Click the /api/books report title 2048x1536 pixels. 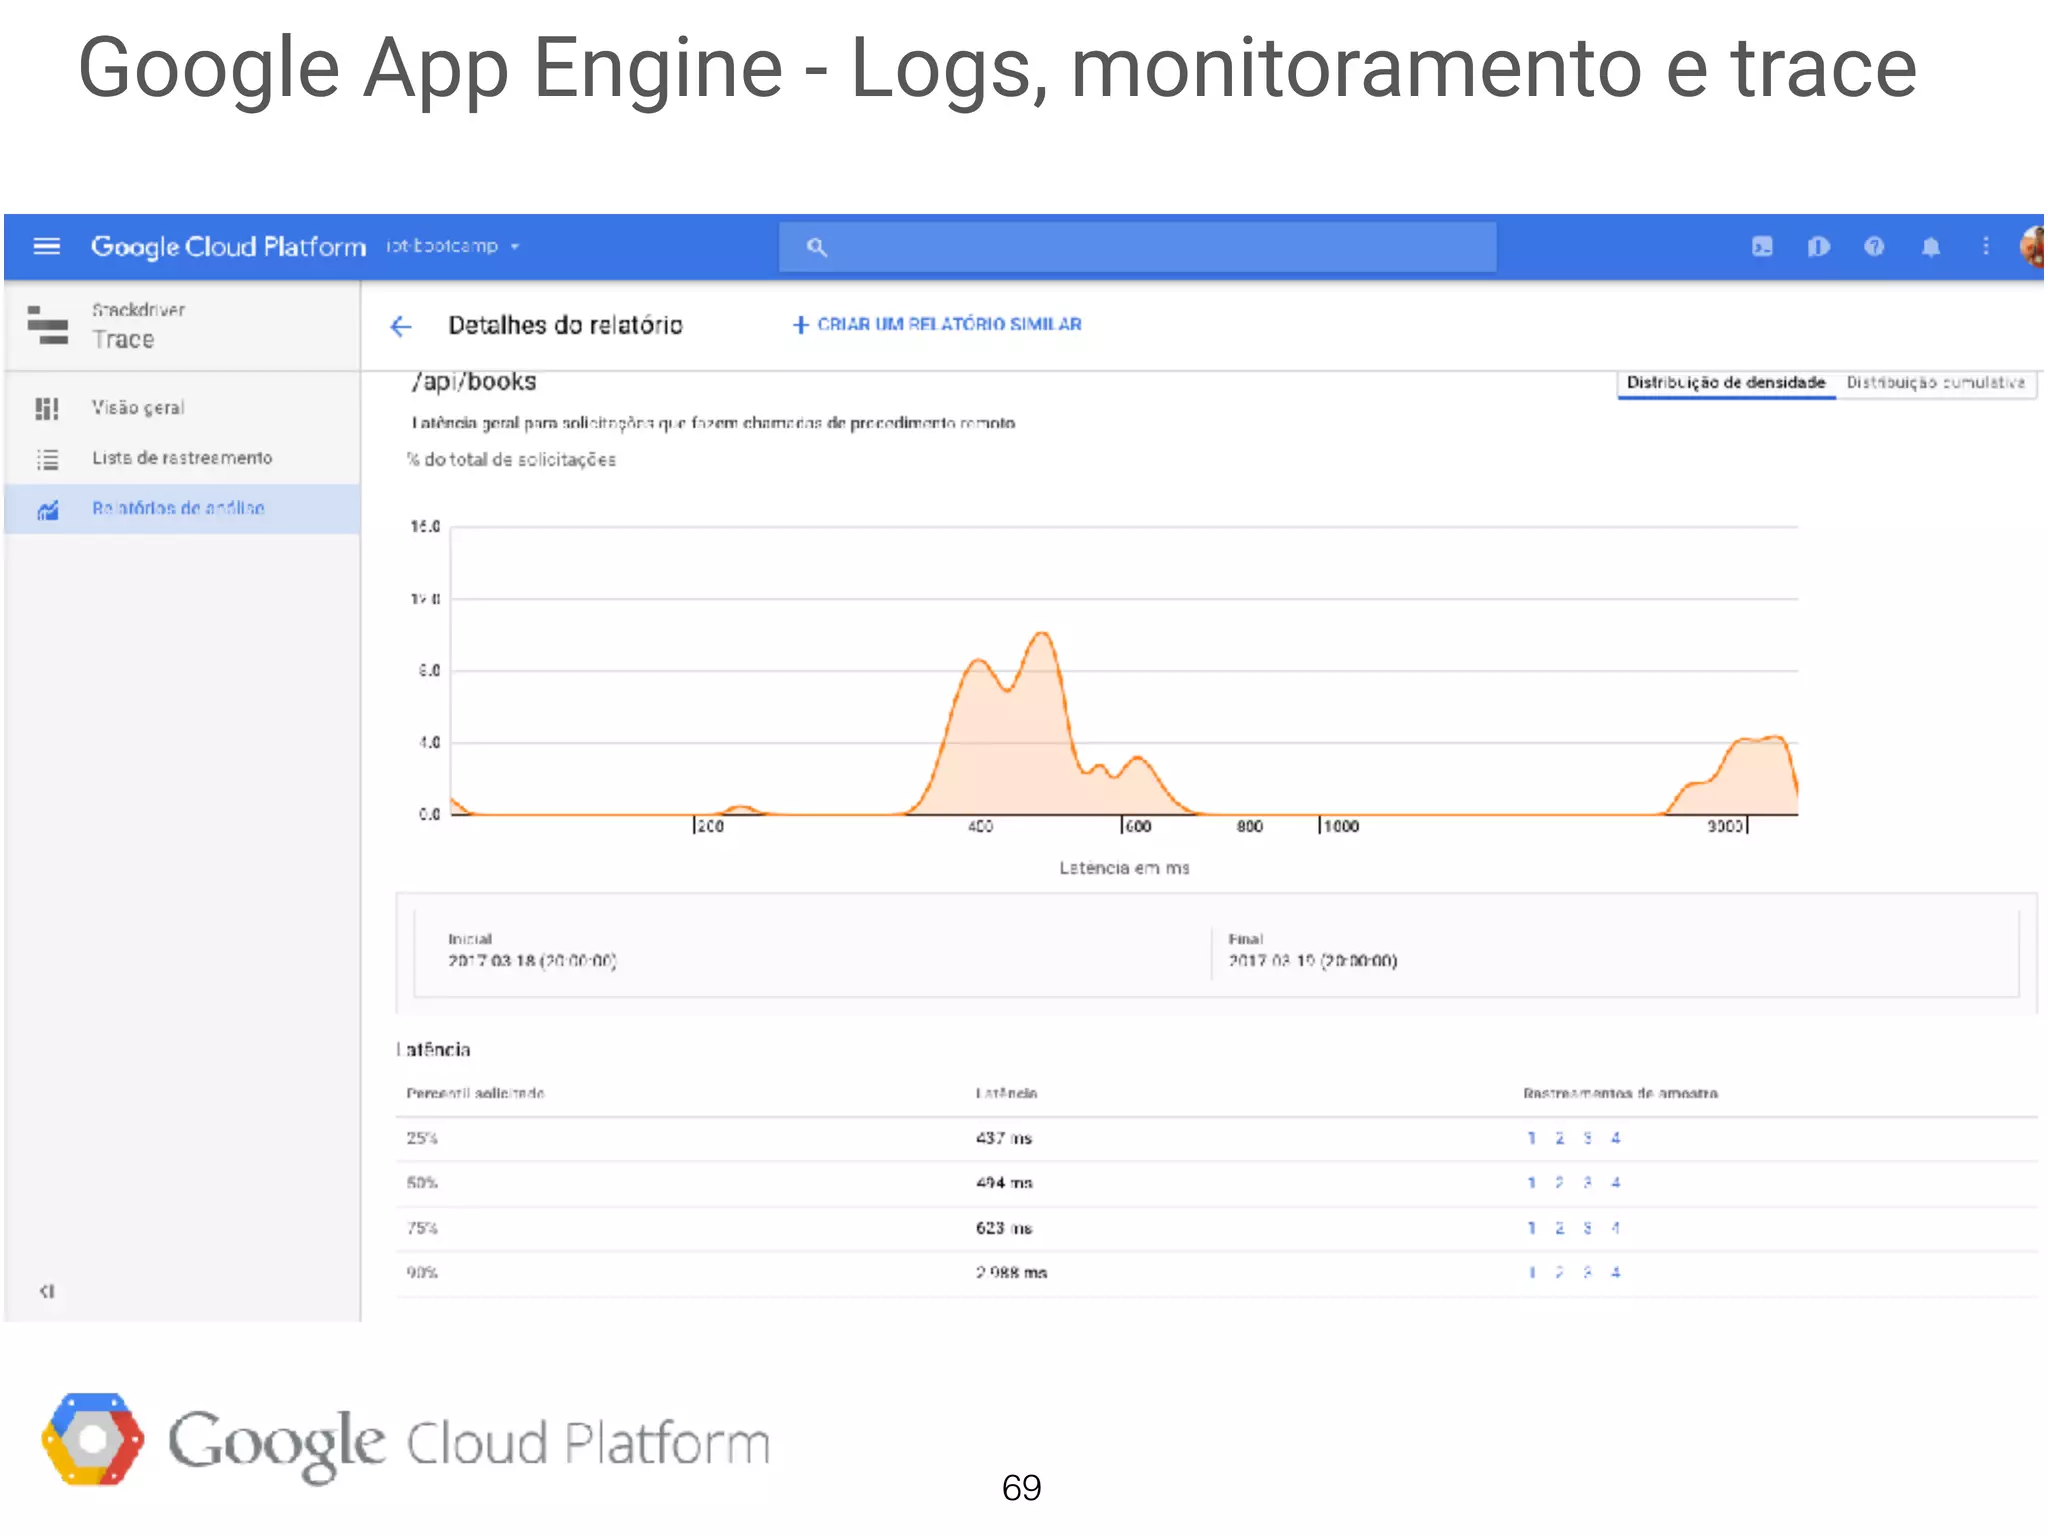(x=473, y=383)
